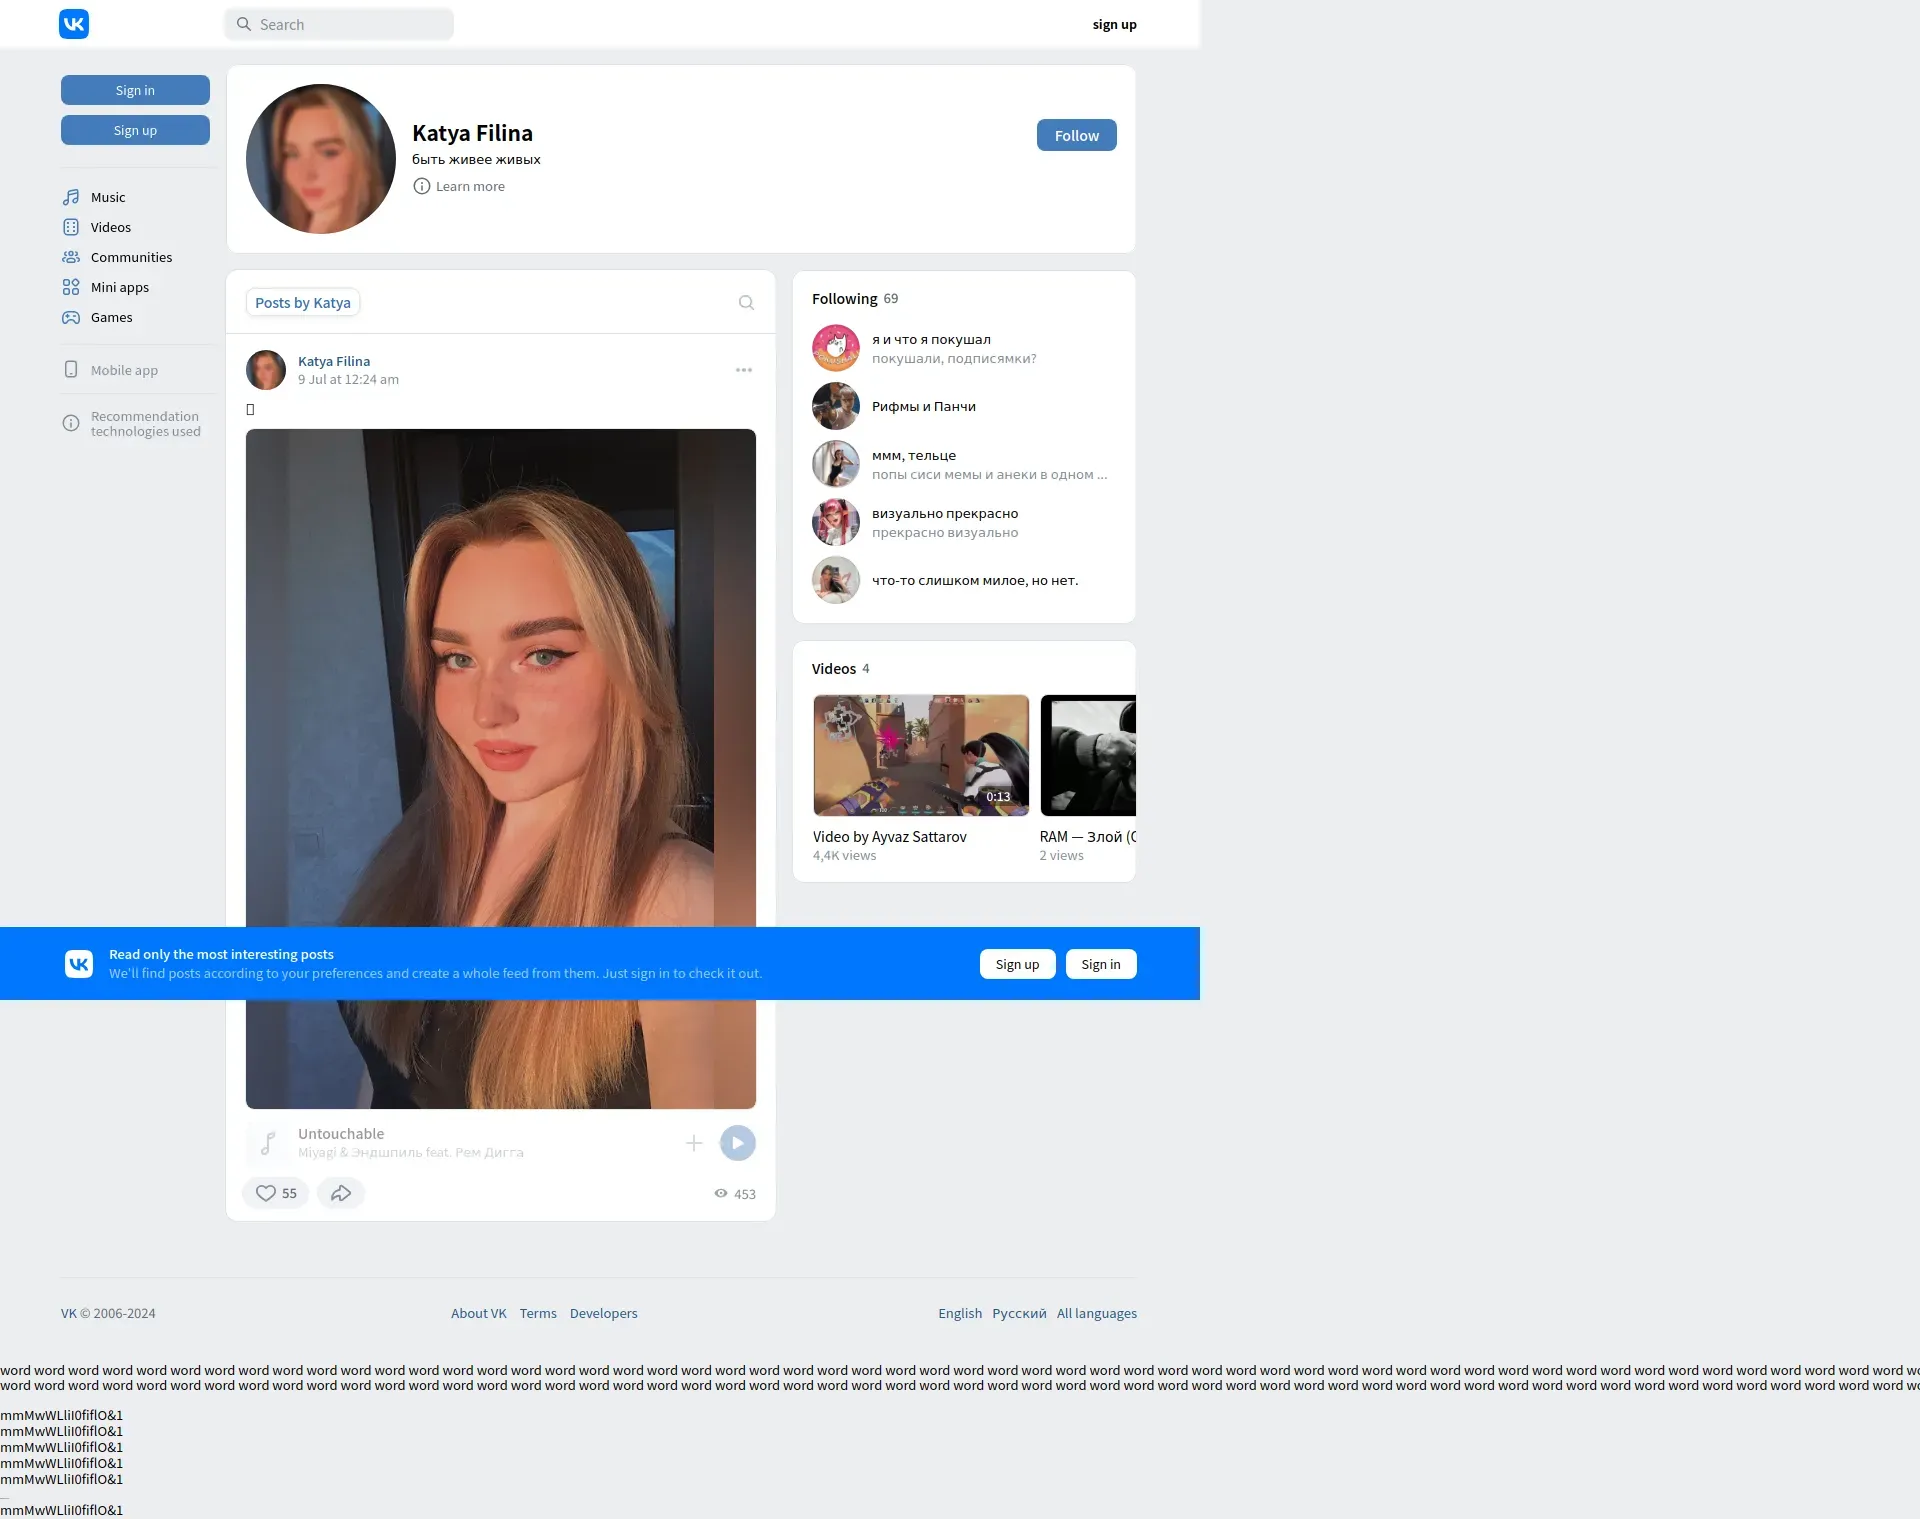Share the post with arrow icon
The height and width of the screenshot is (1519, 1920).
341,1193
